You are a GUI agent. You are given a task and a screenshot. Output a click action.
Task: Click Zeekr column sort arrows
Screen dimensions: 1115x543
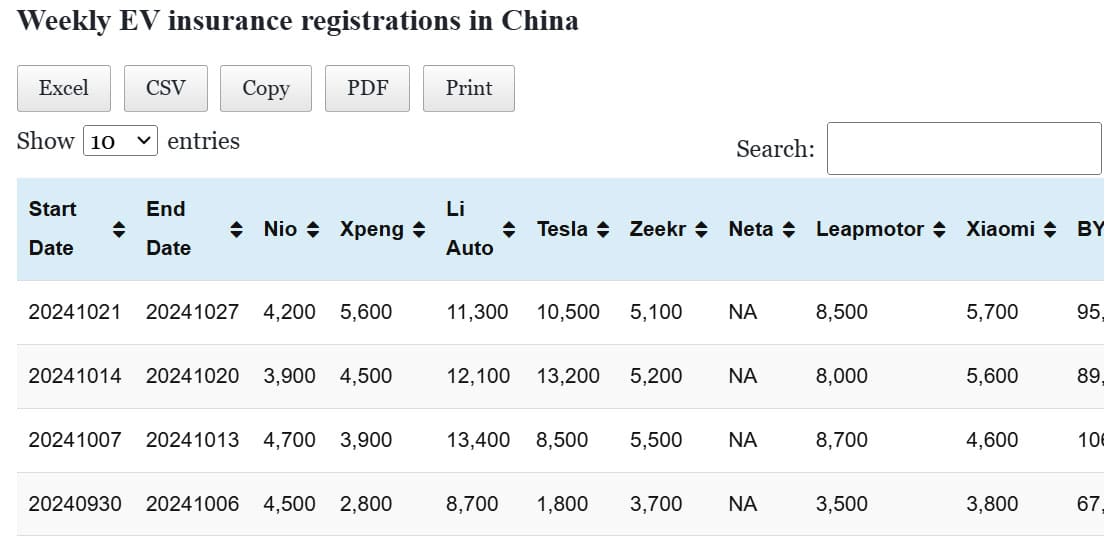(x=701, y=229)
